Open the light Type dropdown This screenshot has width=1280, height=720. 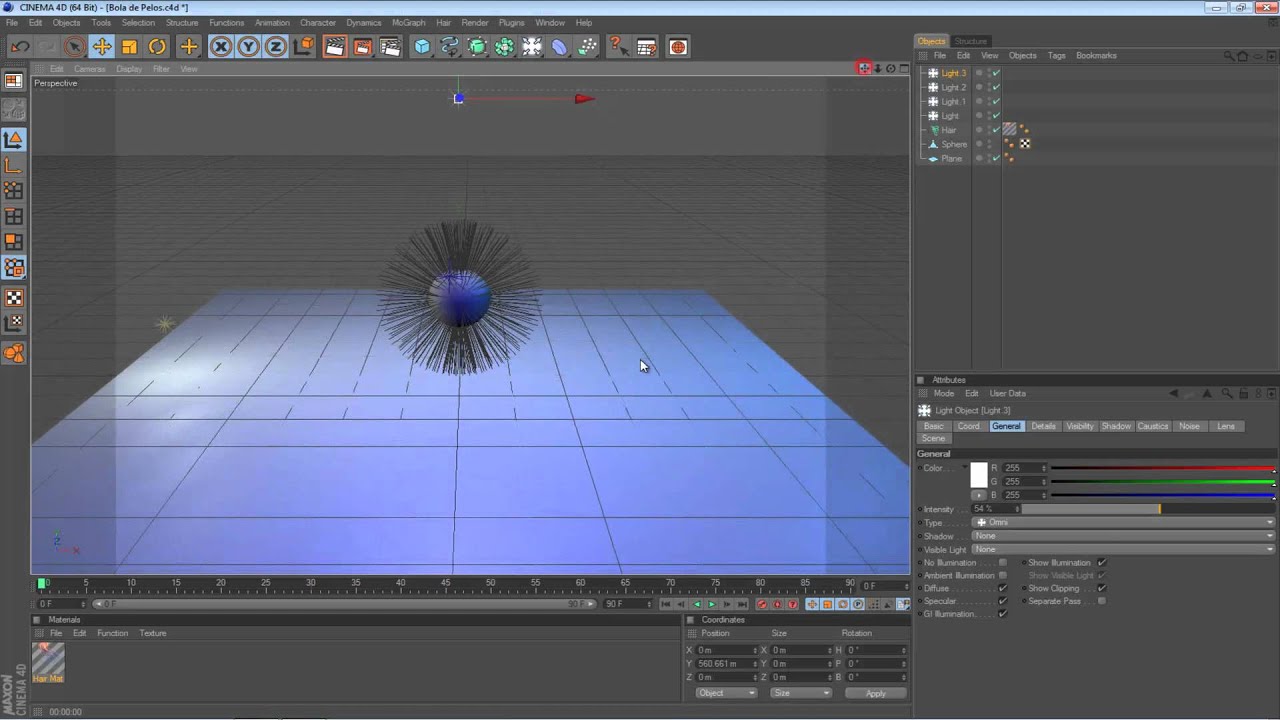coord(1124,523)
